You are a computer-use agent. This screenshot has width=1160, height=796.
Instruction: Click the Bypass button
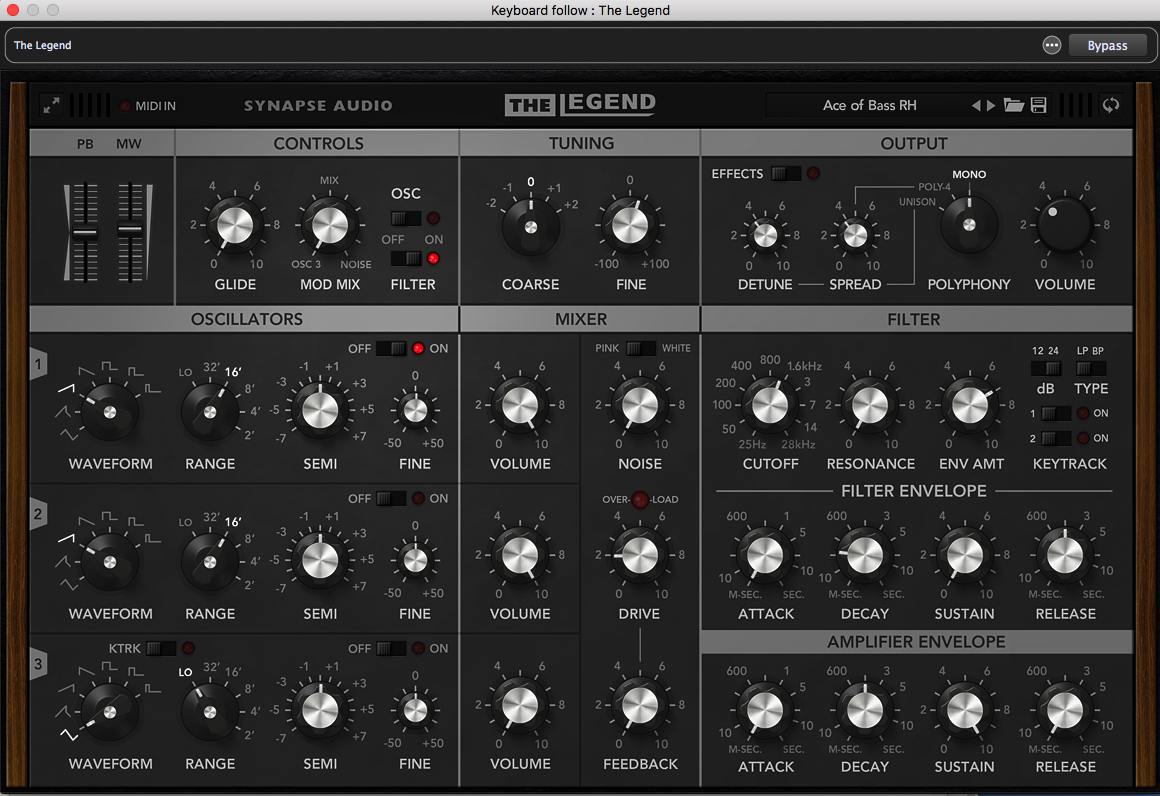click(1107, 45)
